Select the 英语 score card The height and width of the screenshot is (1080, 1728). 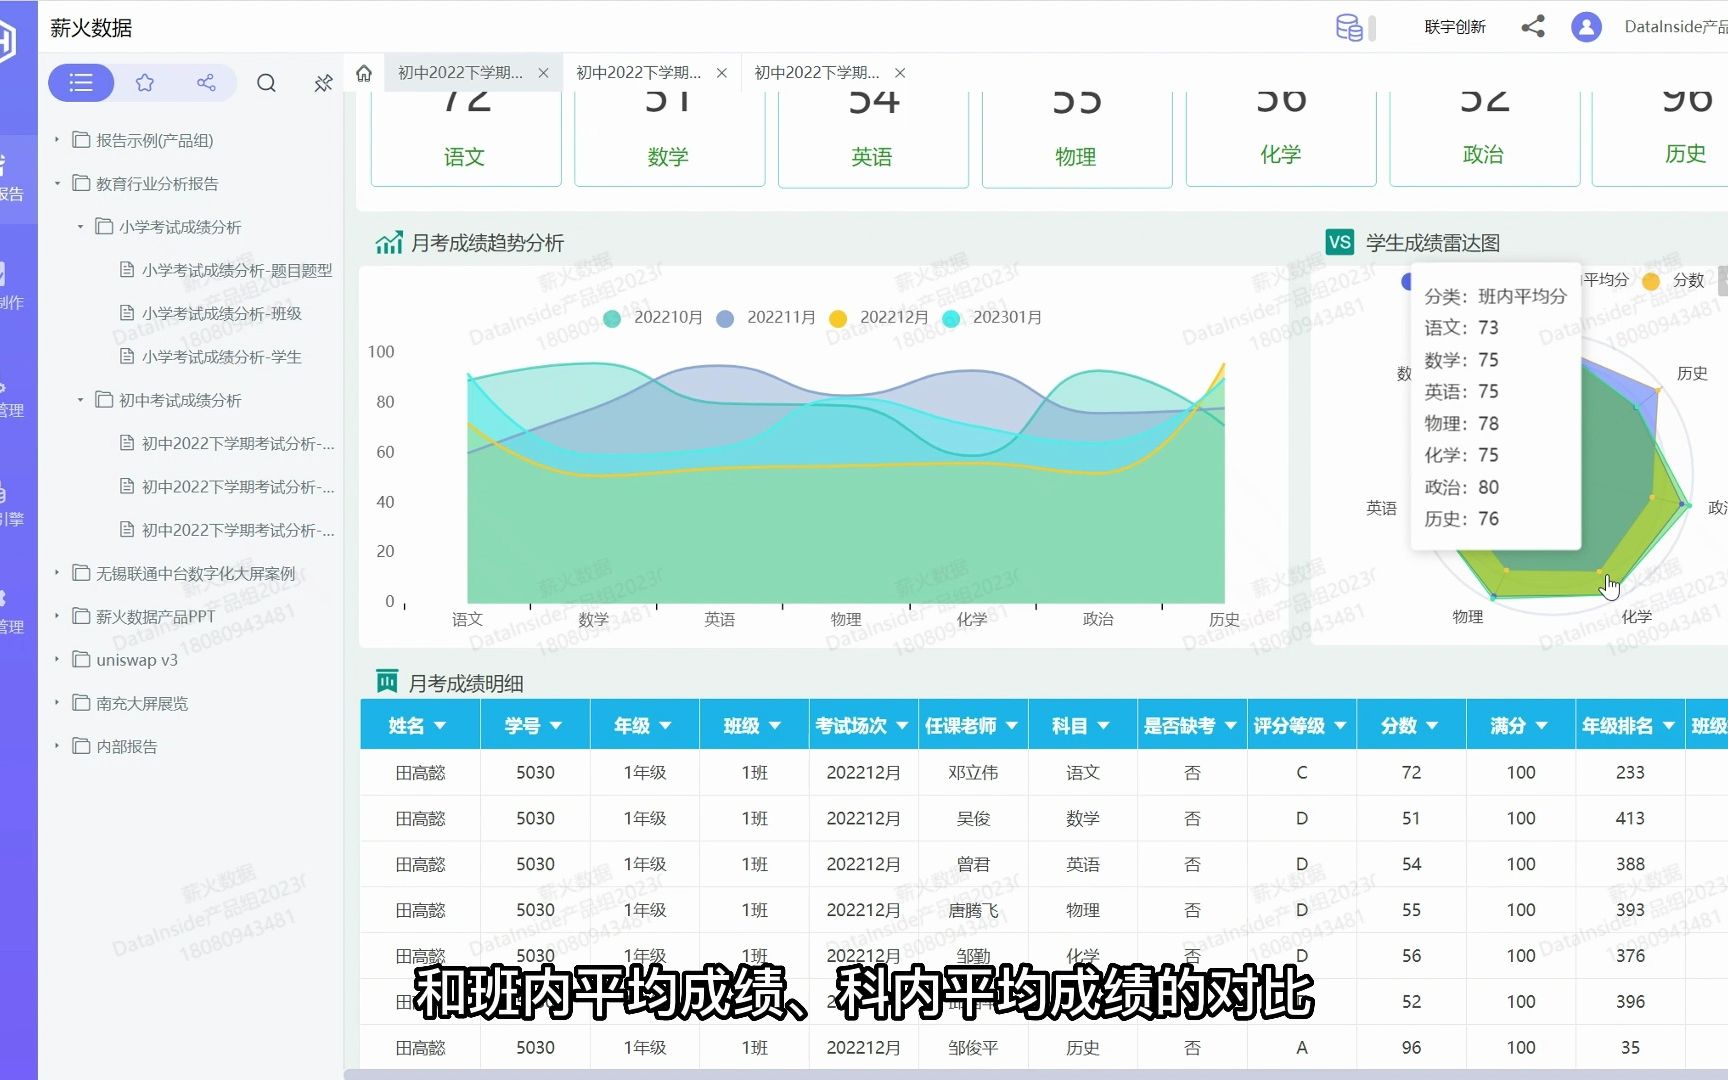click(873, 139)
